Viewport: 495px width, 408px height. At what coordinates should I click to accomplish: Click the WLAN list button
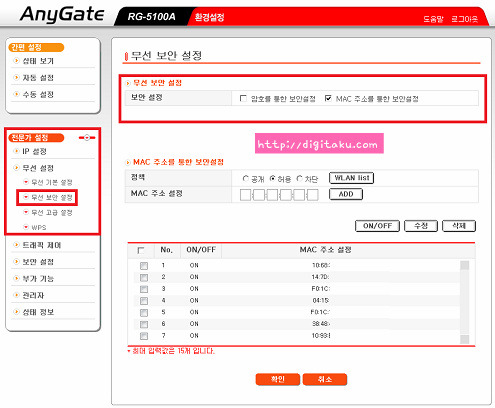coord(351,178)
